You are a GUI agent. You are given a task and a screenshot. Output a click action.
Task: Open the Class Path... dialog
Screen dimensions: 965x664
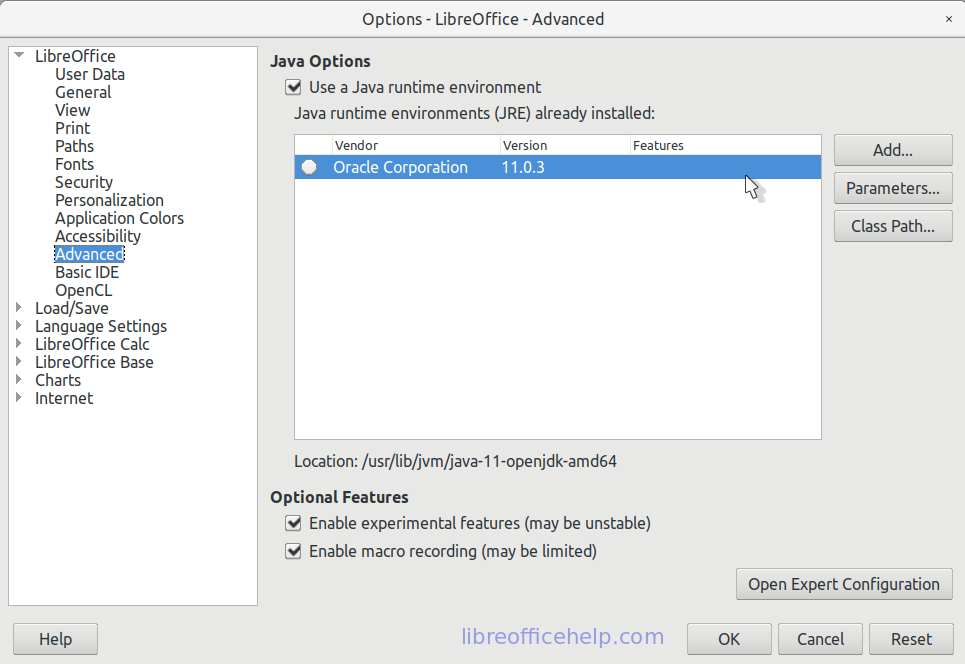(892, 226)
